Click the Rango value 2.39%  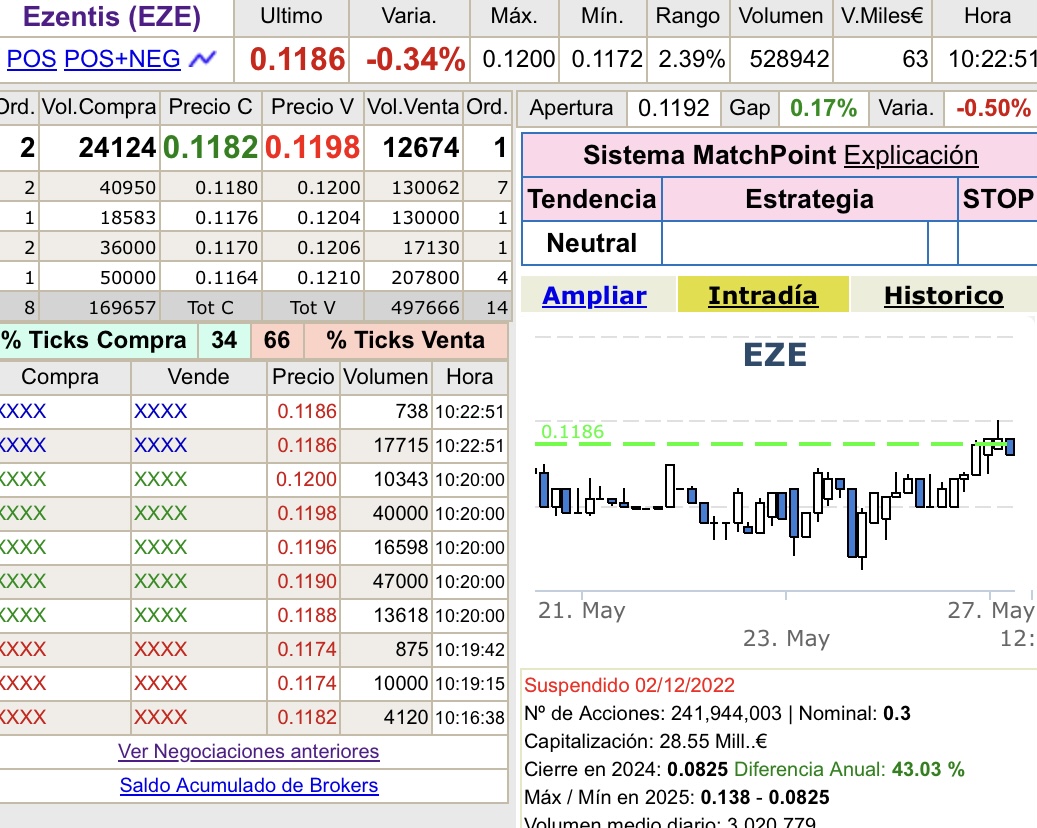691,60
